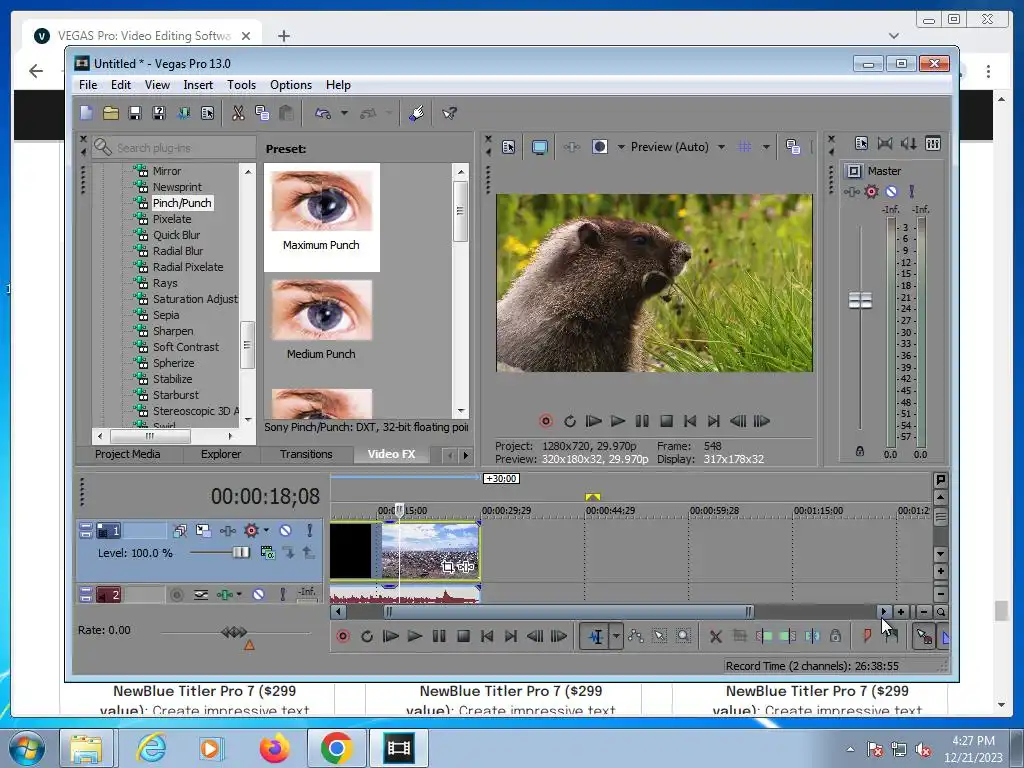Expand the Undo history dropdown arrow
Image resolution: width=1024 pixels, height=768 pixels.
[x=344, y=114]
